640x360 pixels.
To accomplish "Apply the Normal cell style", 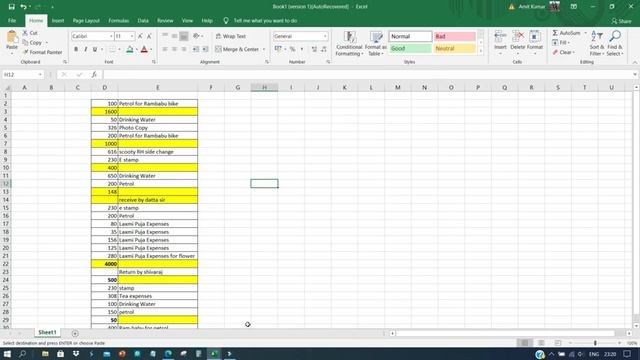I will click(410, 36).
